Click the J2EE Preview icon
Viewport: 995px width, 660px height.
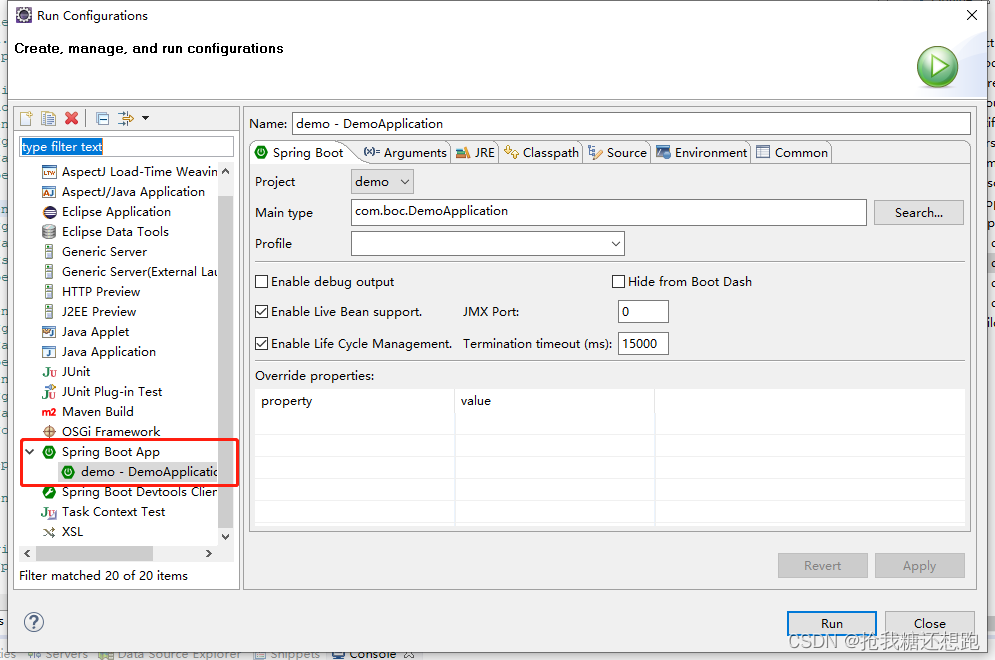pyautogui.click(x=49, y=312)
